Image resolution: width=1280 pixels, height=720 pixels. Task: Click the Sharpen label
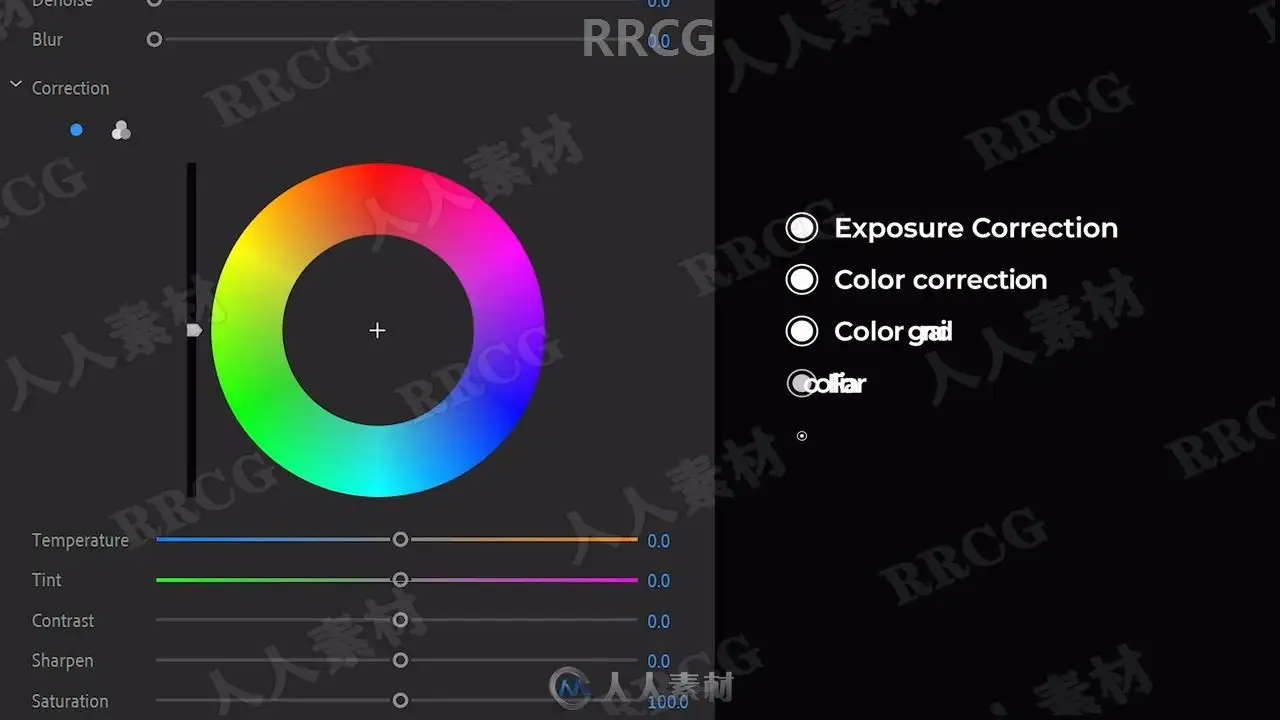(x=62, y=661)
